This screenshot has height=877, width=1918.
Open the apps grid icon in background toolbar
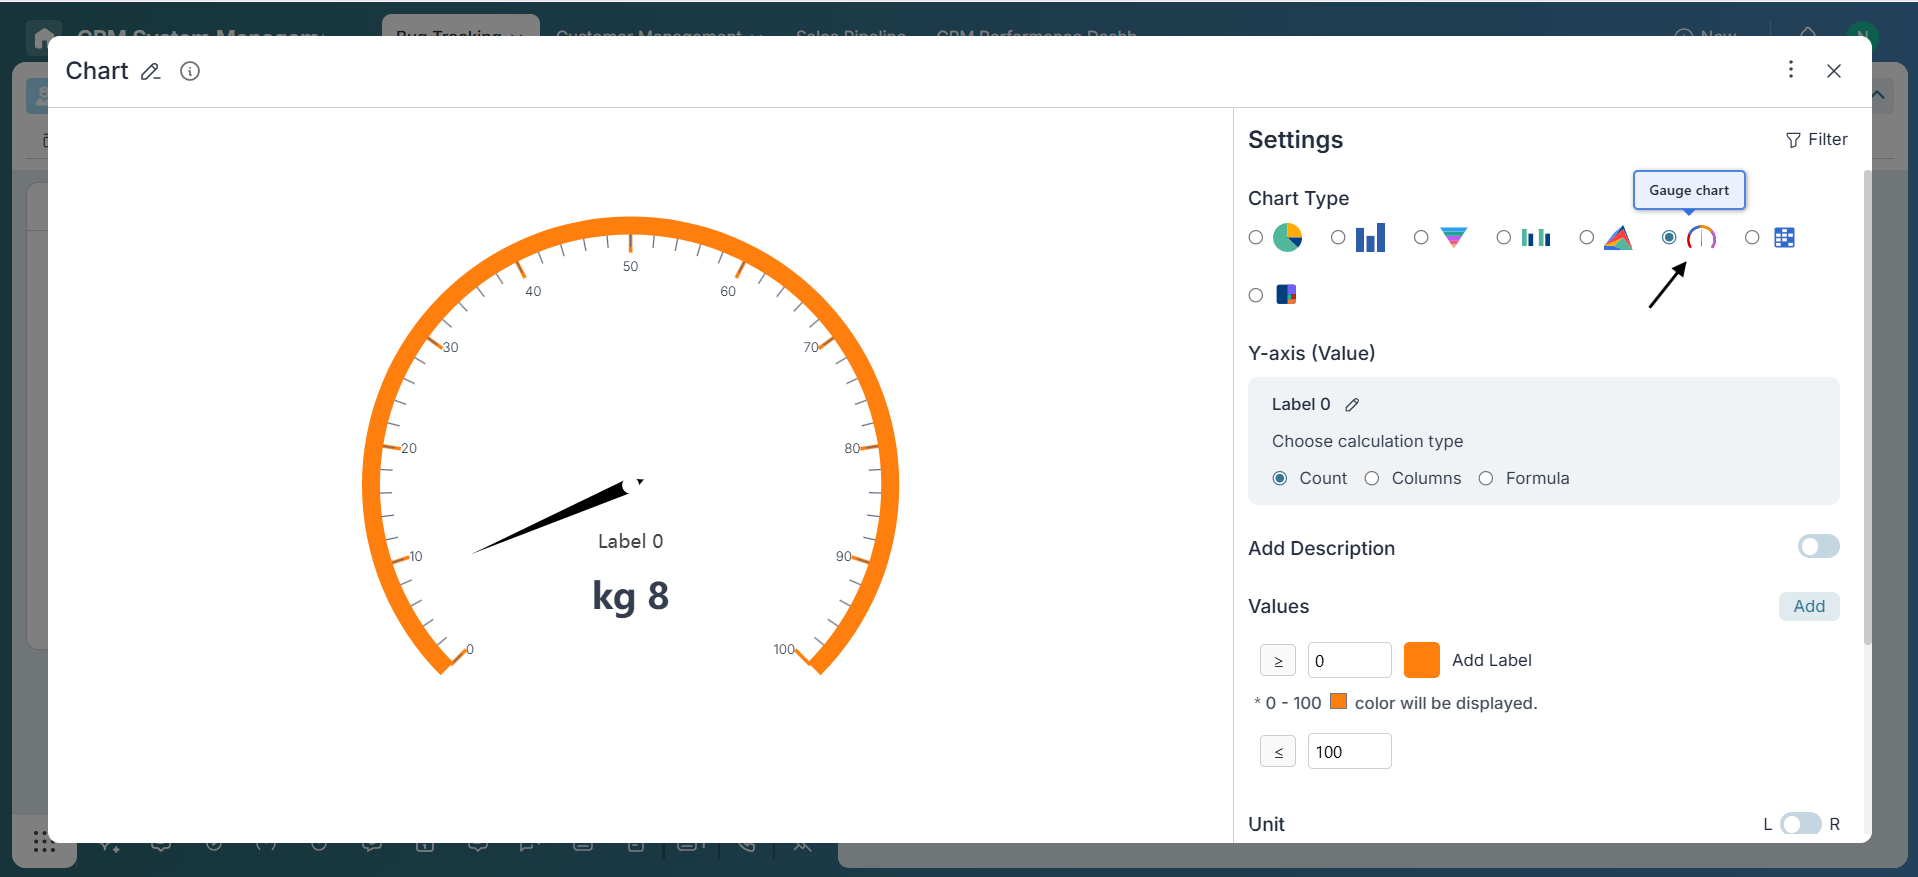click(x=44, y=842)
